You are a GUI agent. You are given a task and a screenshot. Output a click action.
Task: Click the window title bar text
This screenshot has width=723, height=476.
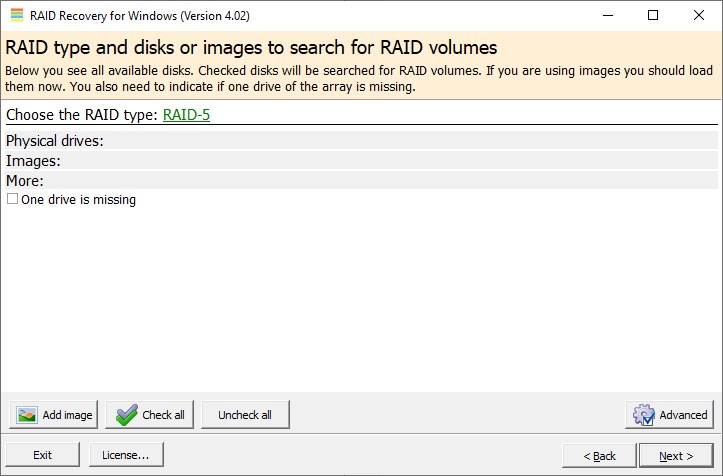pos(140,16)
